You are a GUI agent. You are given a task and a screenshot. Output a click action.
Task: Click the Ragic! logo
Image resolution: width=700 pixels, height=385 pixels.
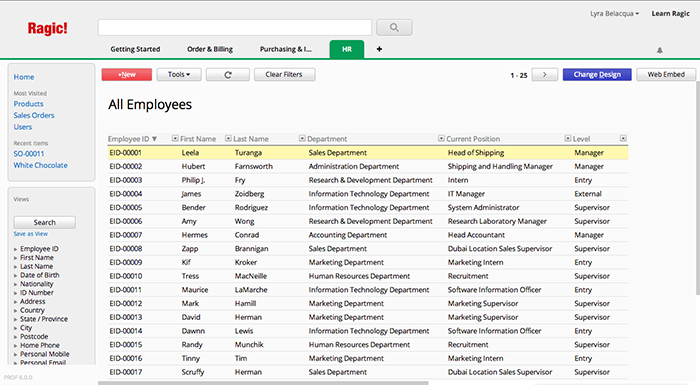point(47,28)
